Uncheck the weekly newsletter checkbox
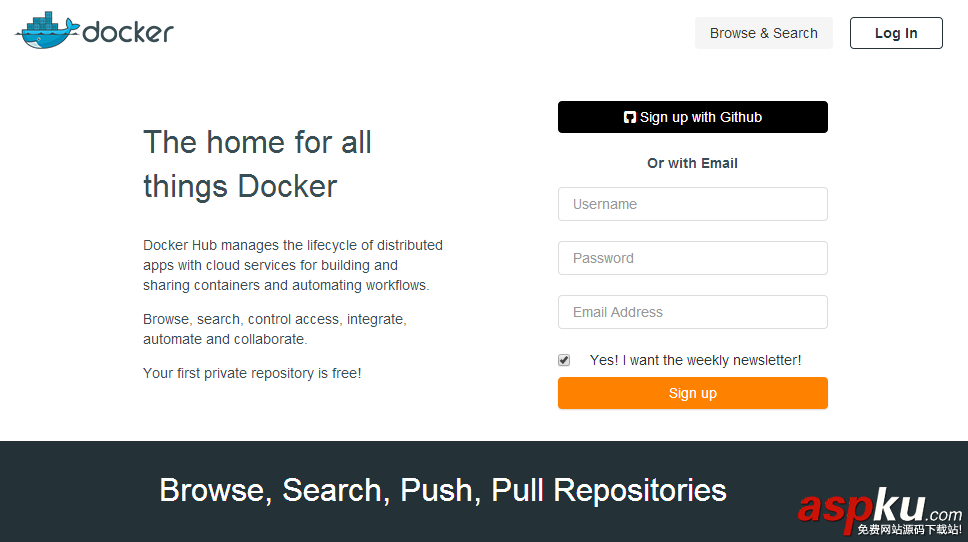 (x=564, y=360)
